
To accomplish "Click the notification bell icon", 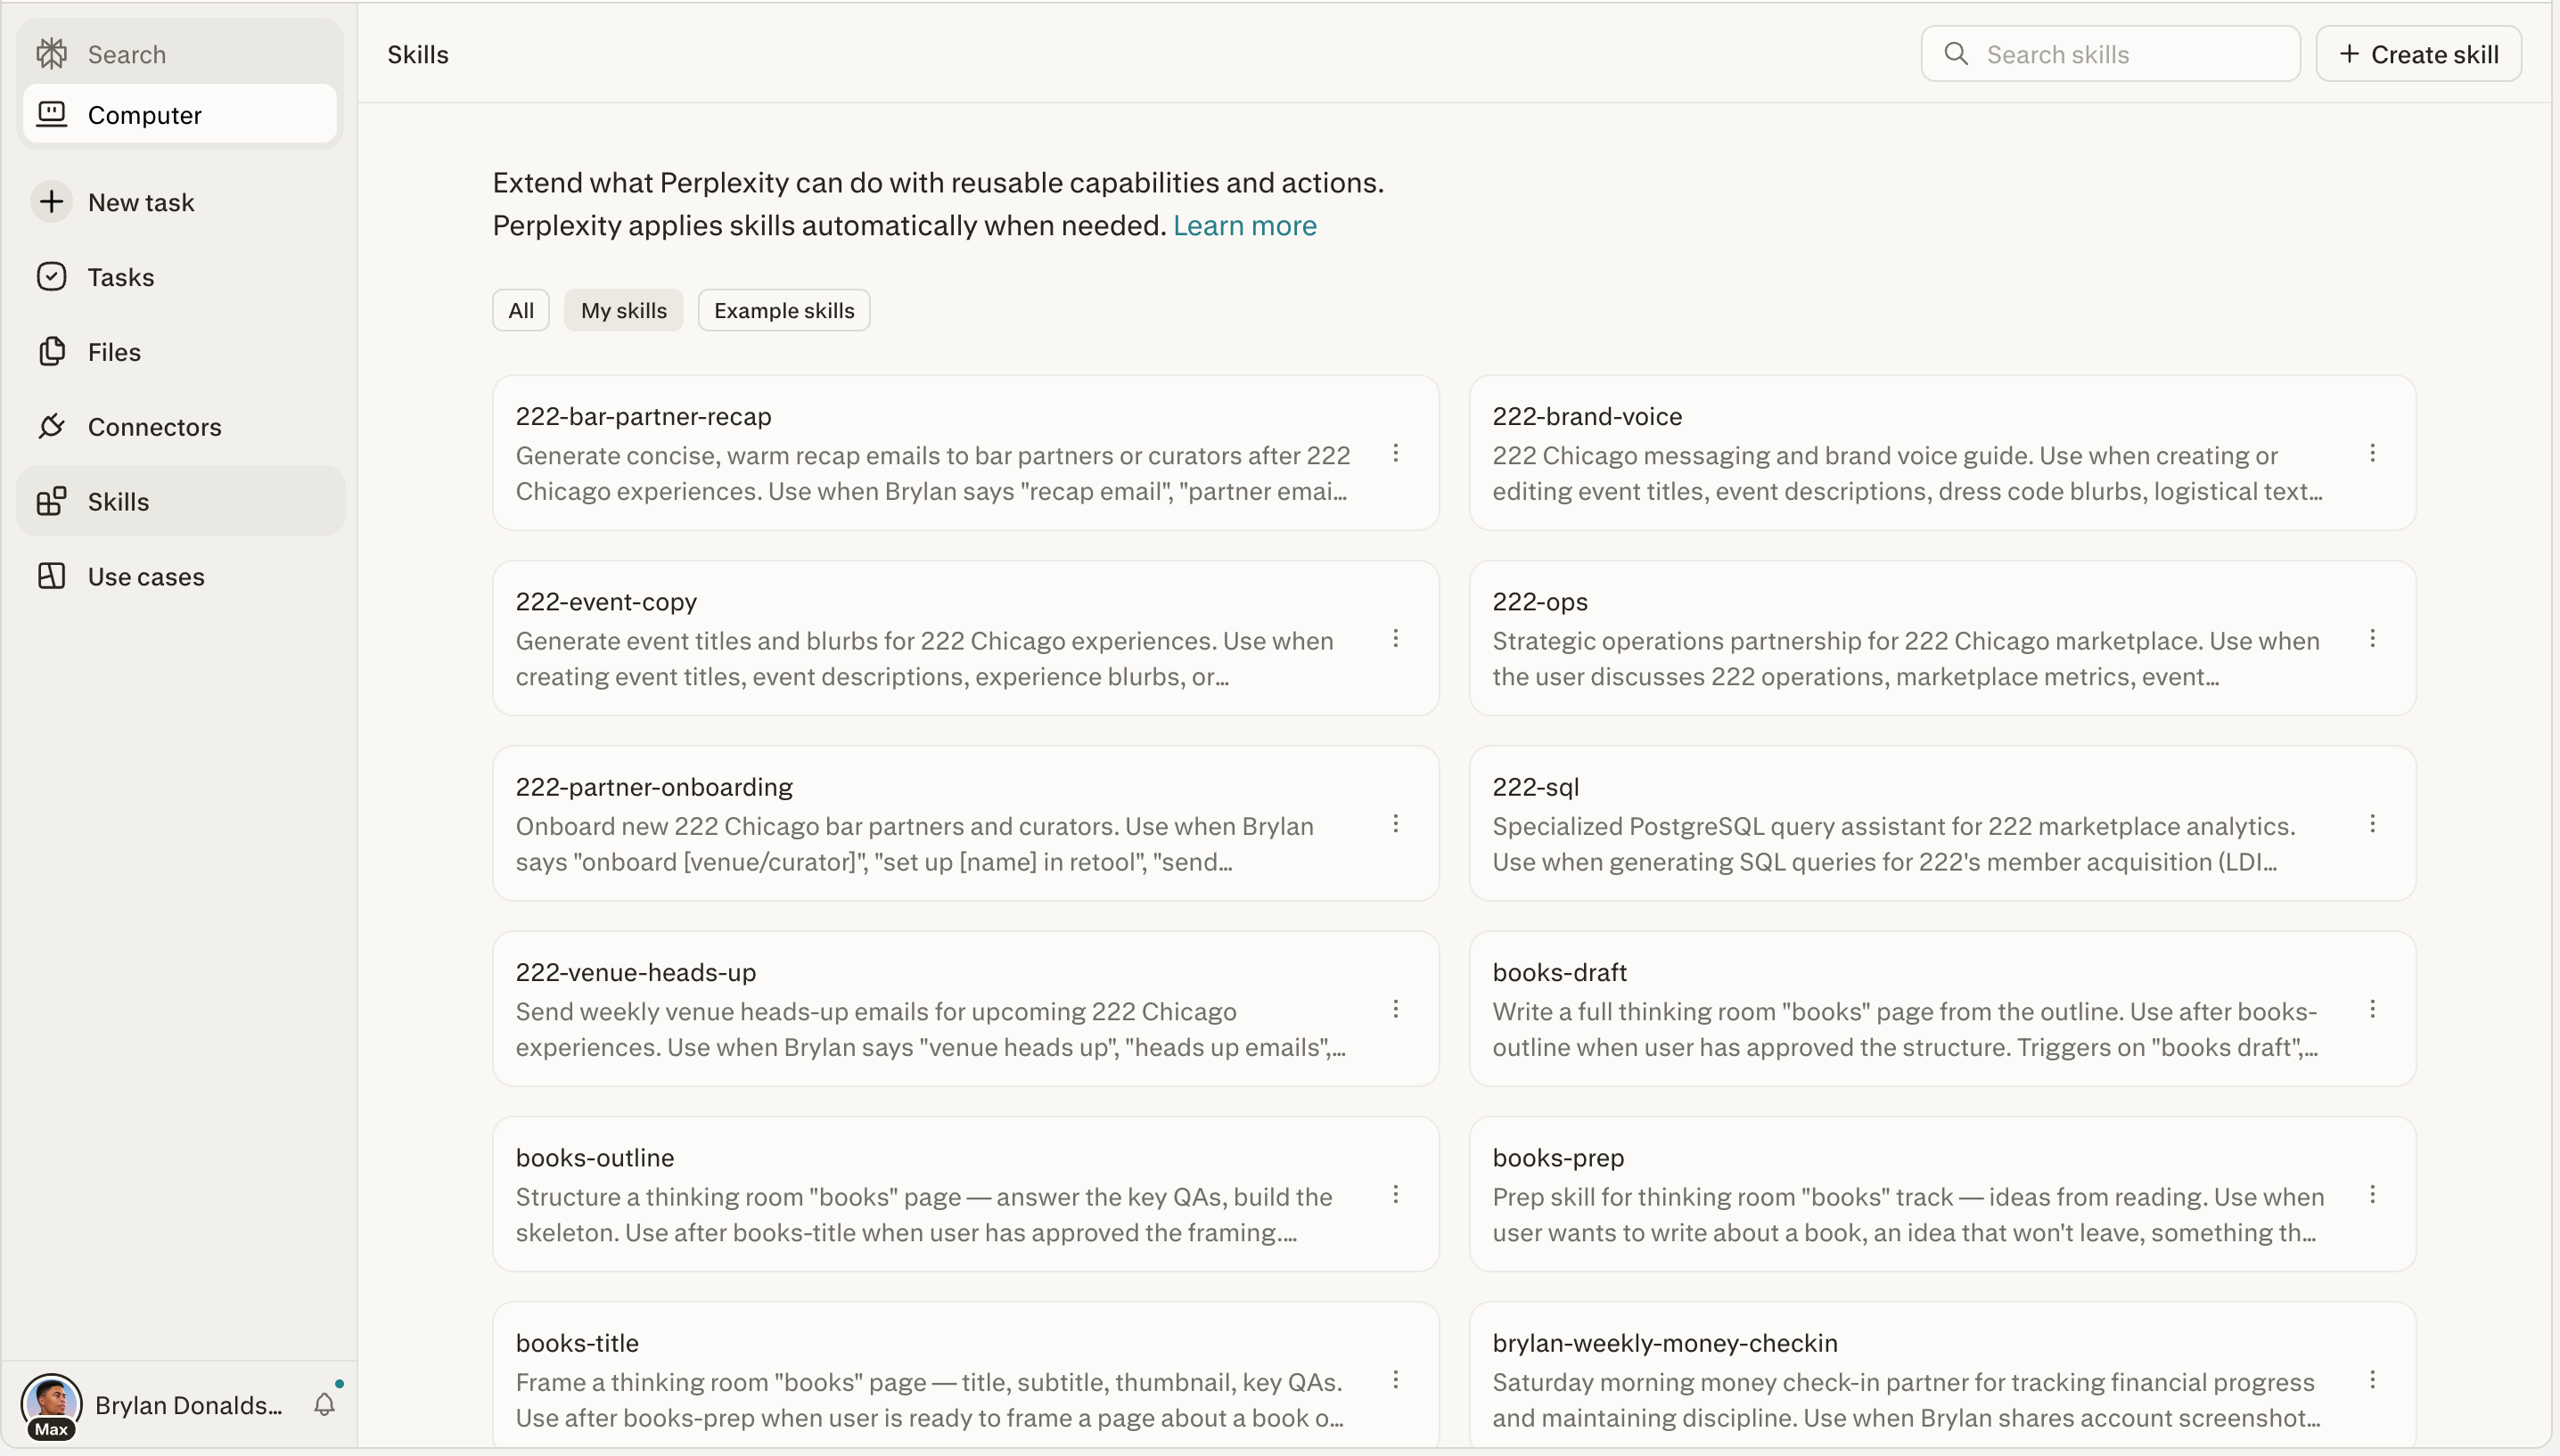I will pos(324,1404).
